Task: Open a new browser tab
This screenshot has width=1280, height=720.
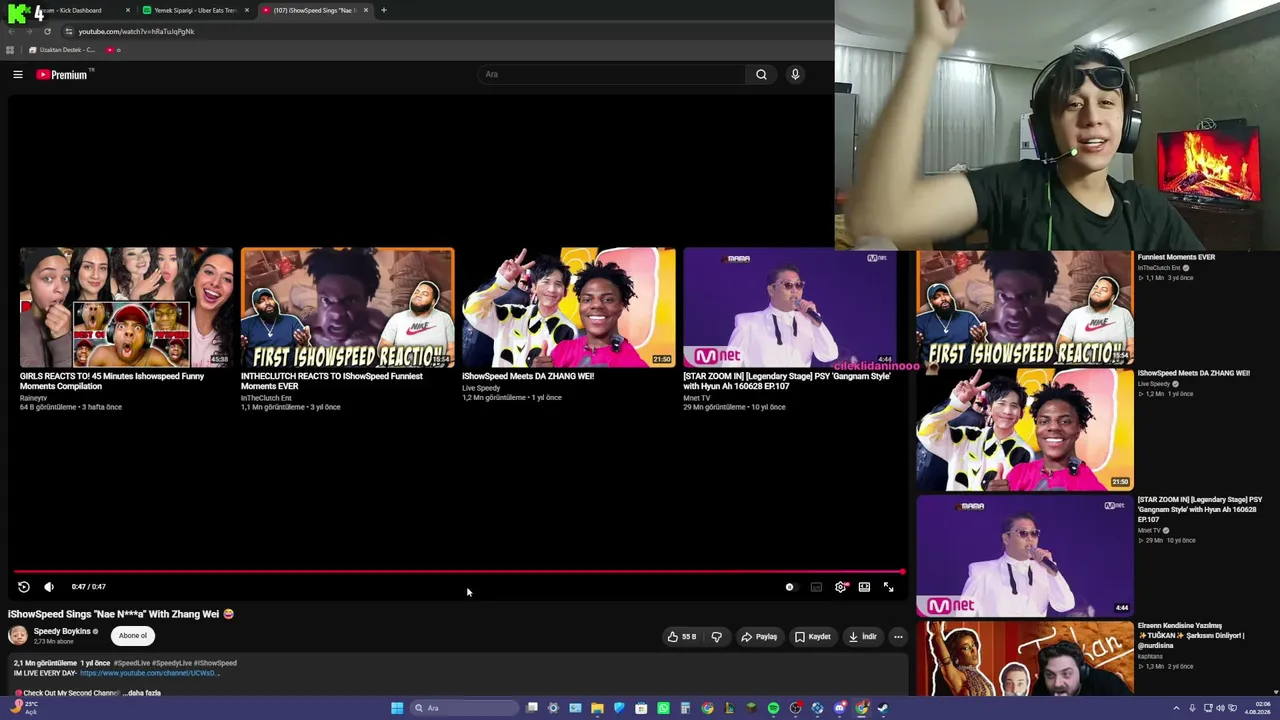Action: click(383, 10)
